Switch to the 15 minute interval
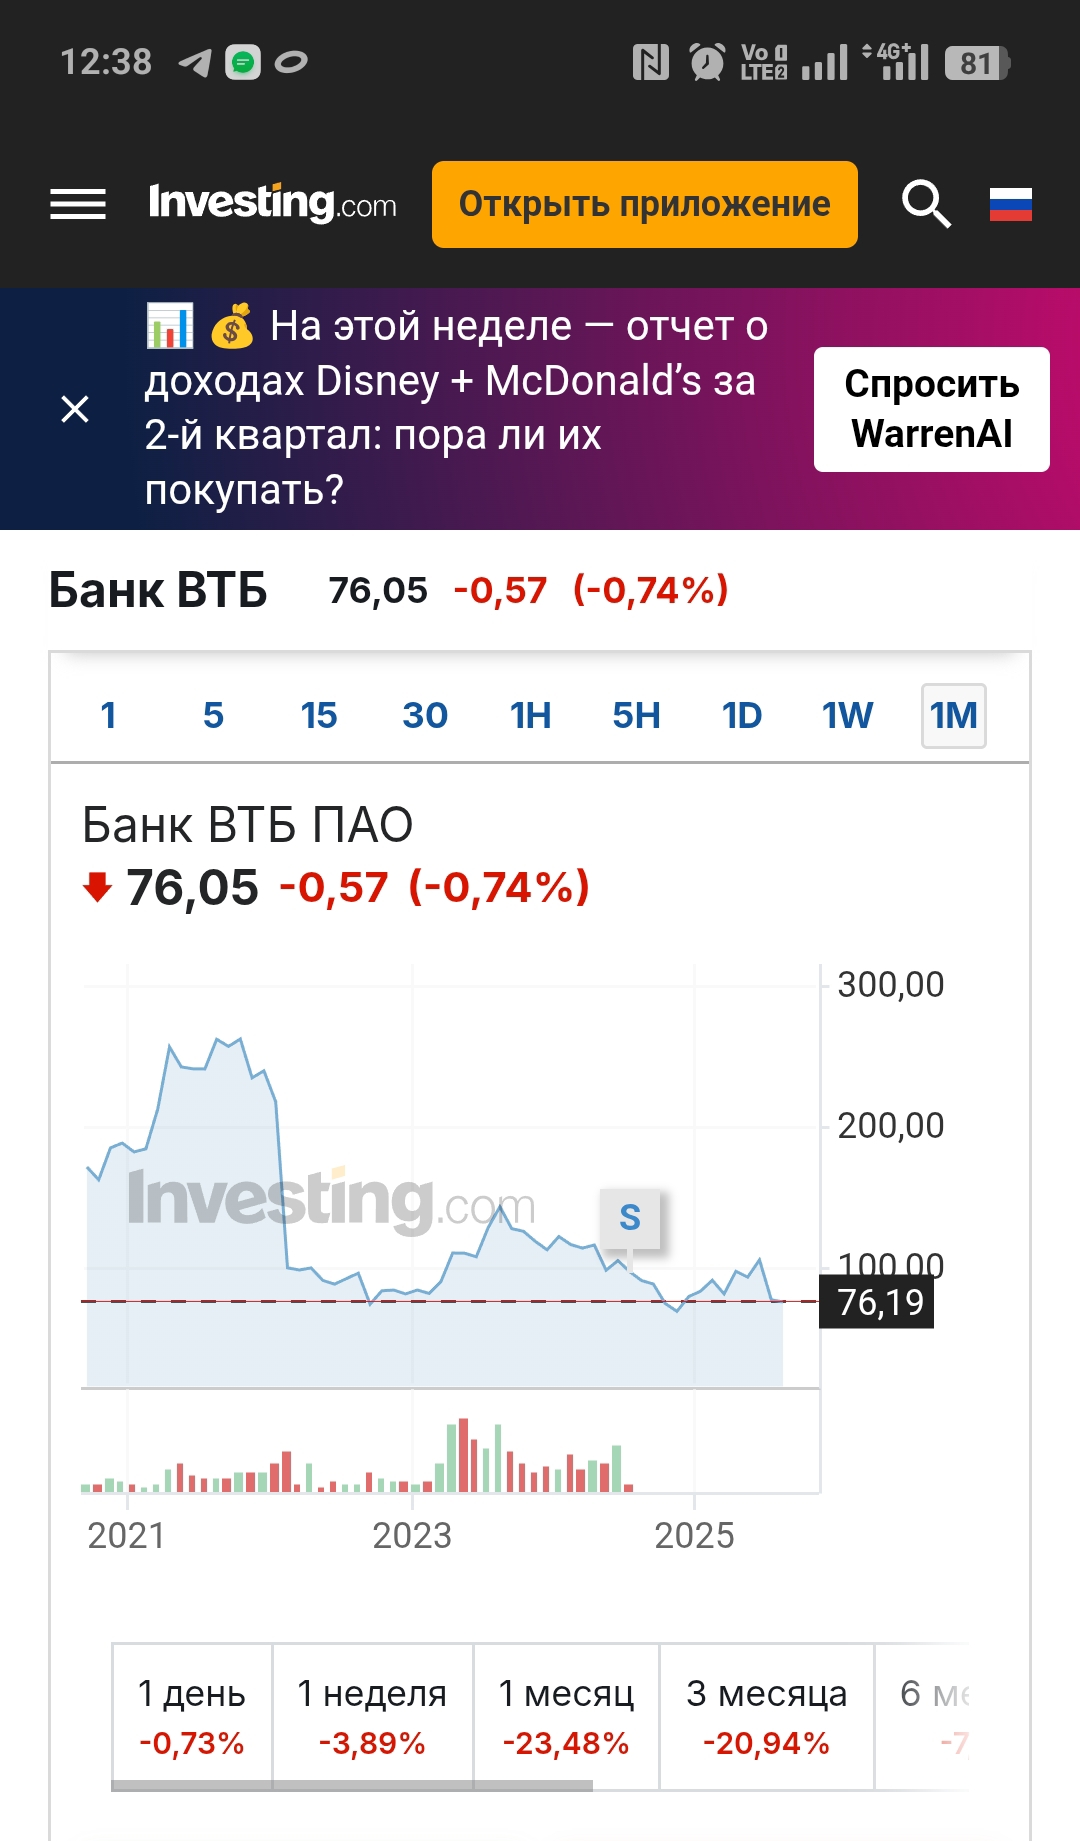Screen dimensions: 1080x1841 (x=319, y=716)
